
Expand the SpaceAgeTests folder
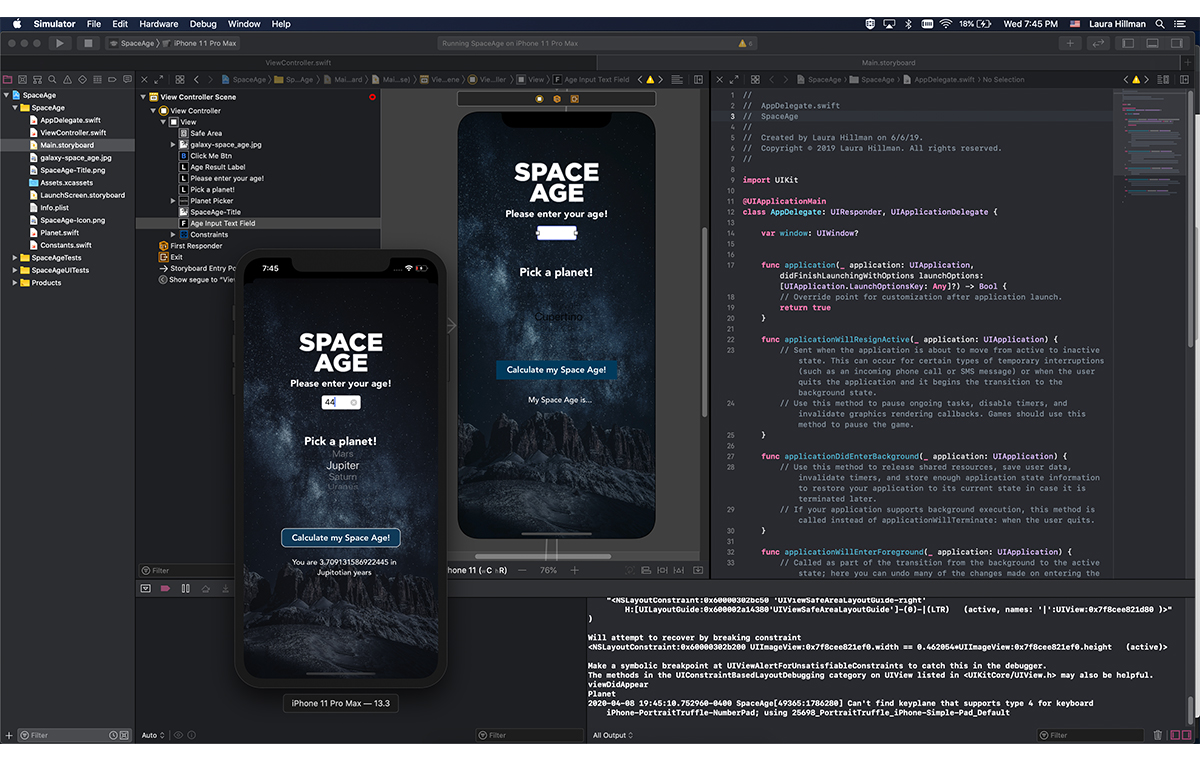(15, 258)
